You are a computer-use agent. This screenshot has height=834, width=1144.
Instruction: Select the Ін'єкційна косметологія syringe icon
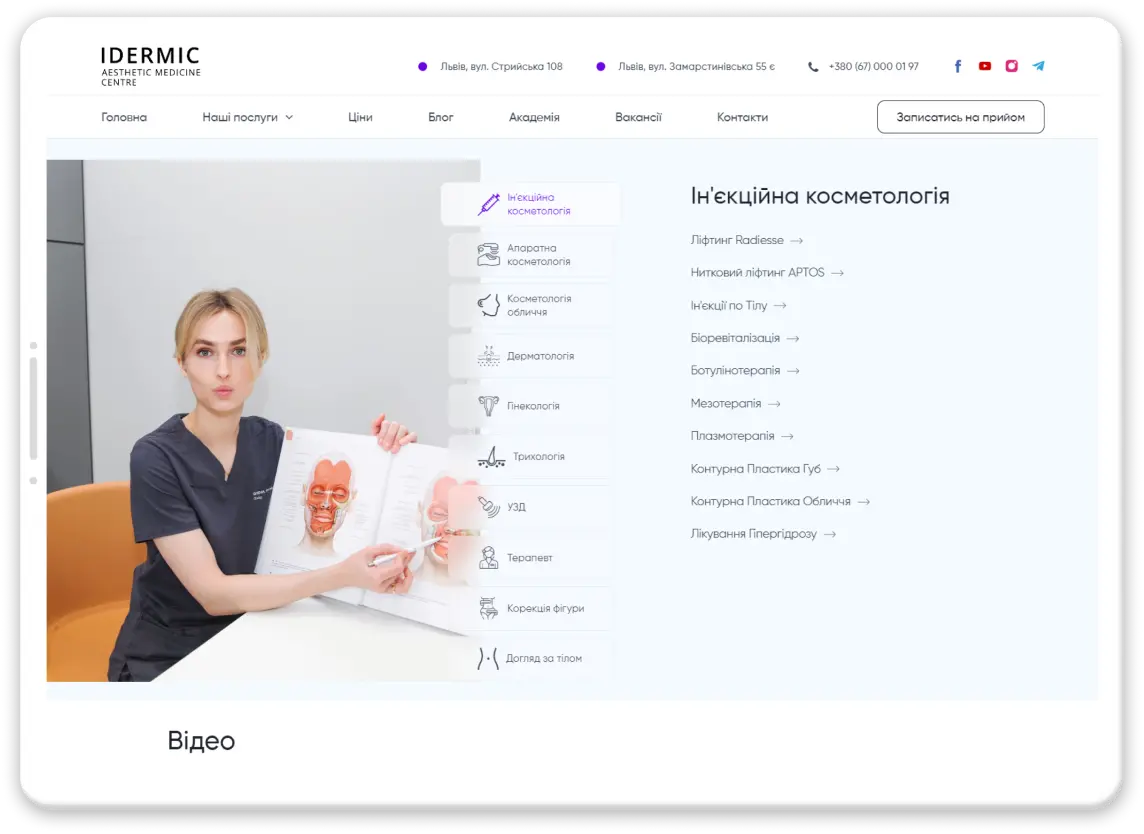488,204
